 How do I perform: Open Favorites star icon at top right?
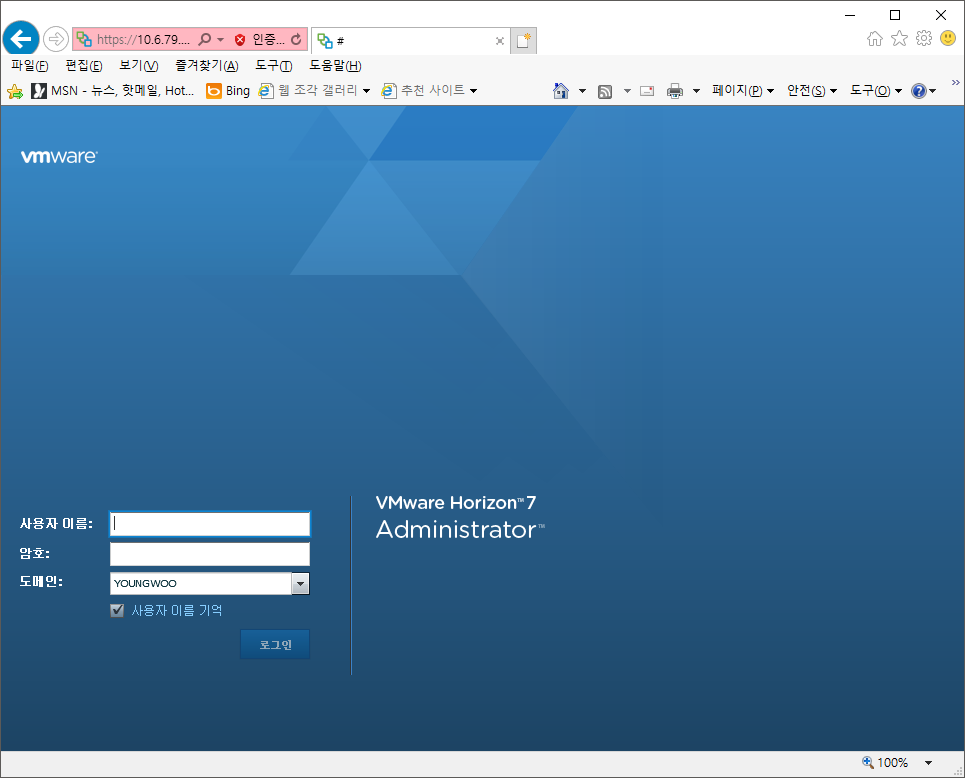click(899, 39)
